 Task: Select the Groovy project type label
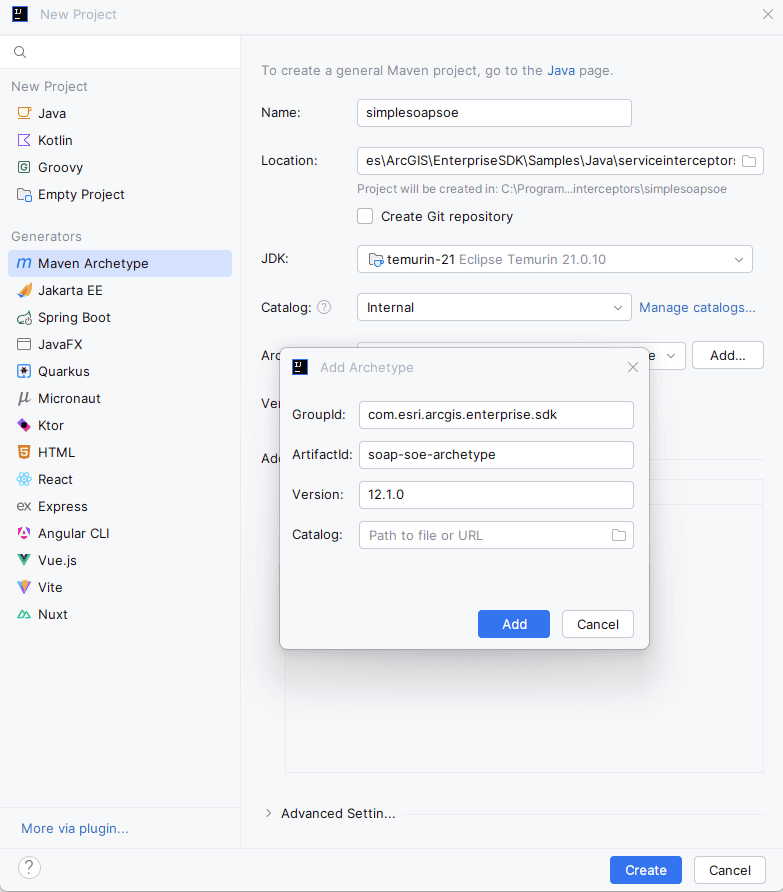(x=60, y=167)
